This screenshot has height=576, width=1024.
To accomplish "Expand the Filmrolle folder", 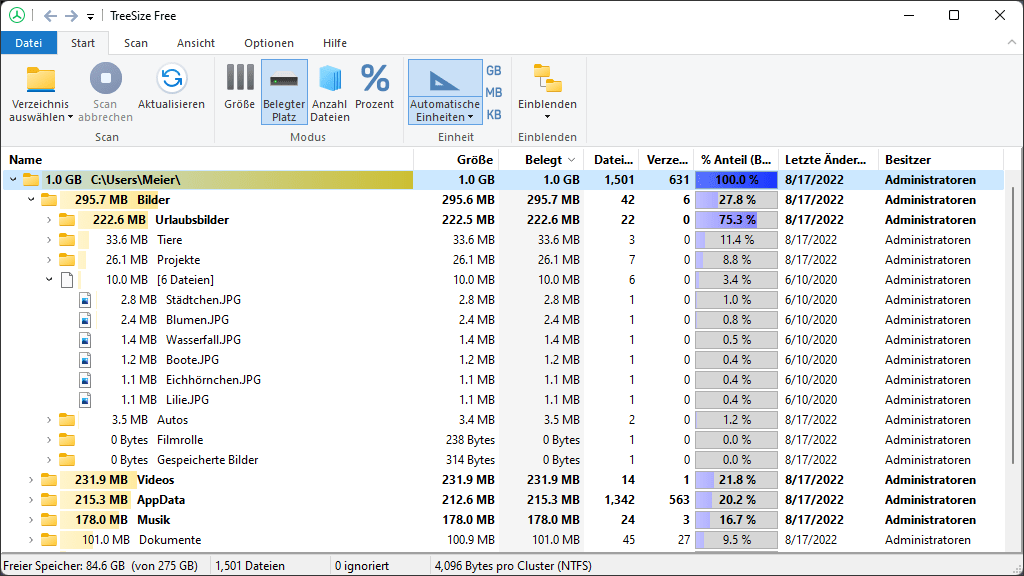I will coord(49,440).
